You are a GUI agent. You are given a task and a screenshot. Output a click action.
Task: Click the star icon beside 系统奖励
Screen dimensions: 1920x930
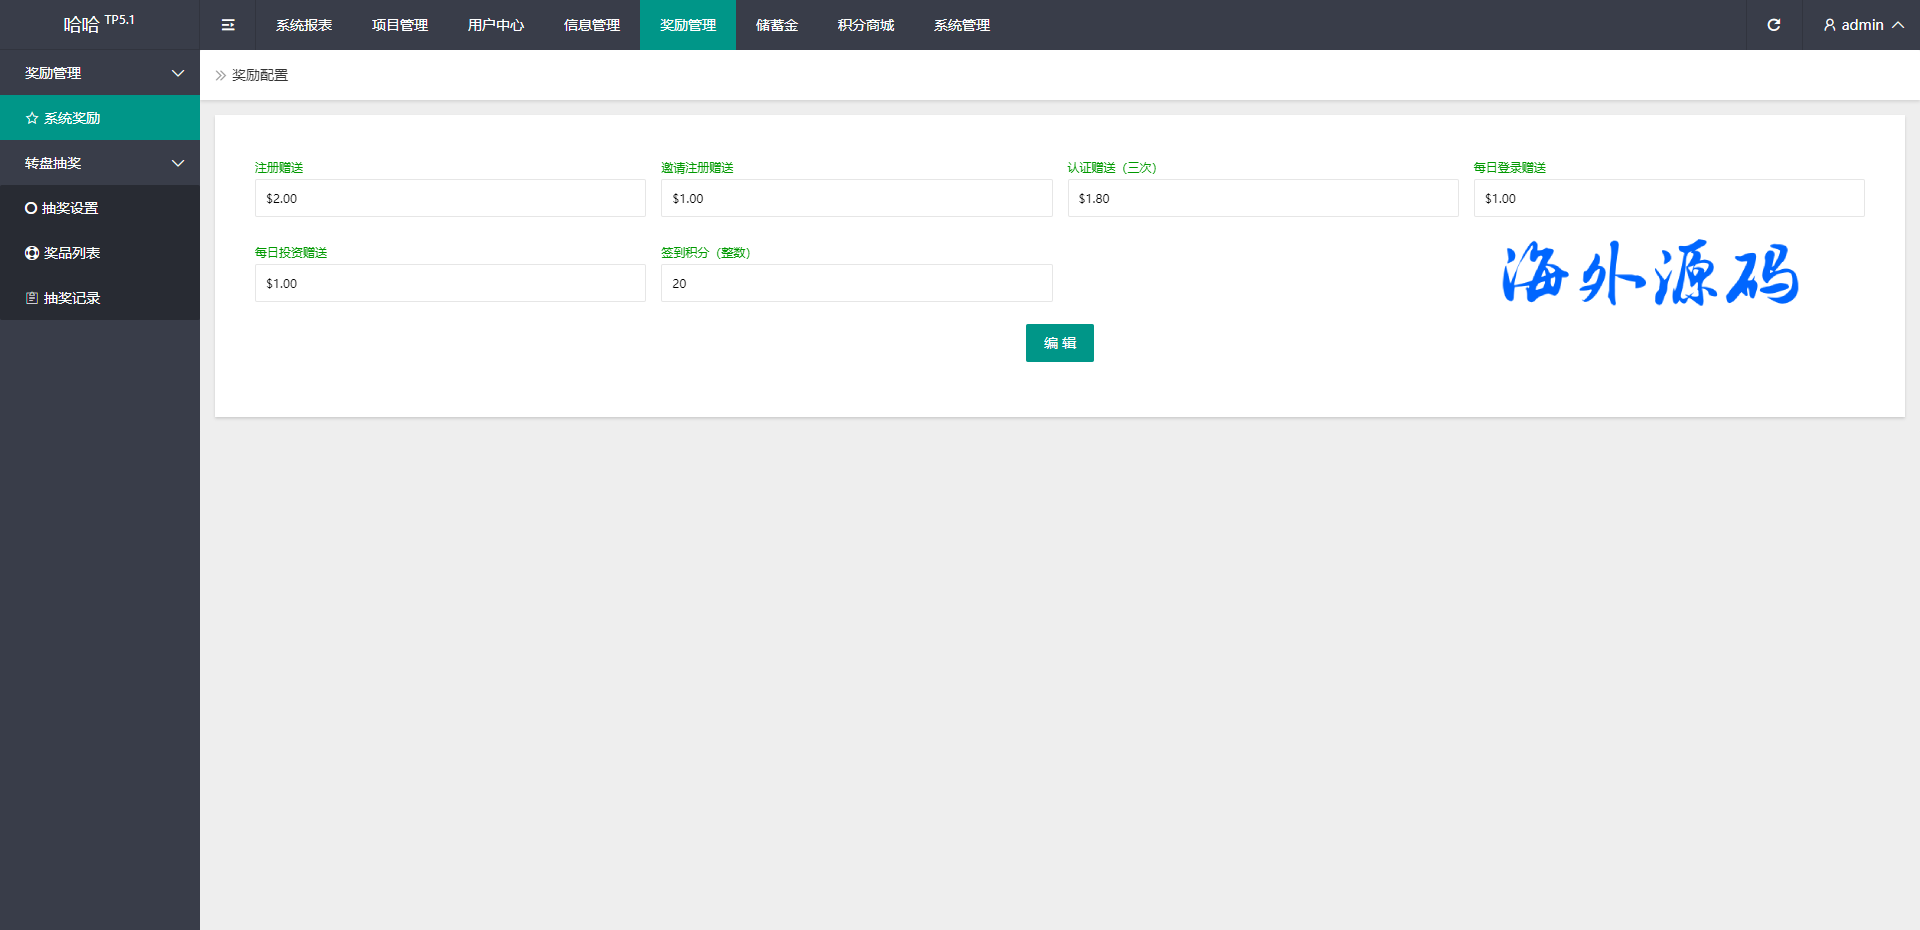point(32,118)
